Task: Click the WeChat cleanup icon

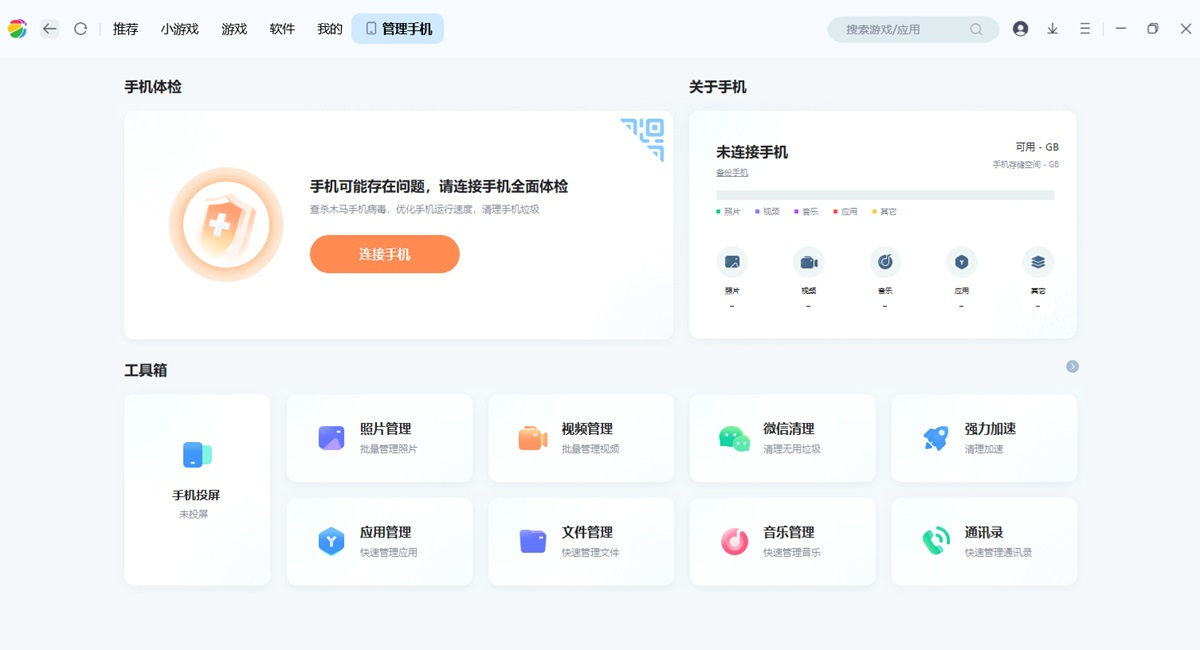Action: point(734,438)
